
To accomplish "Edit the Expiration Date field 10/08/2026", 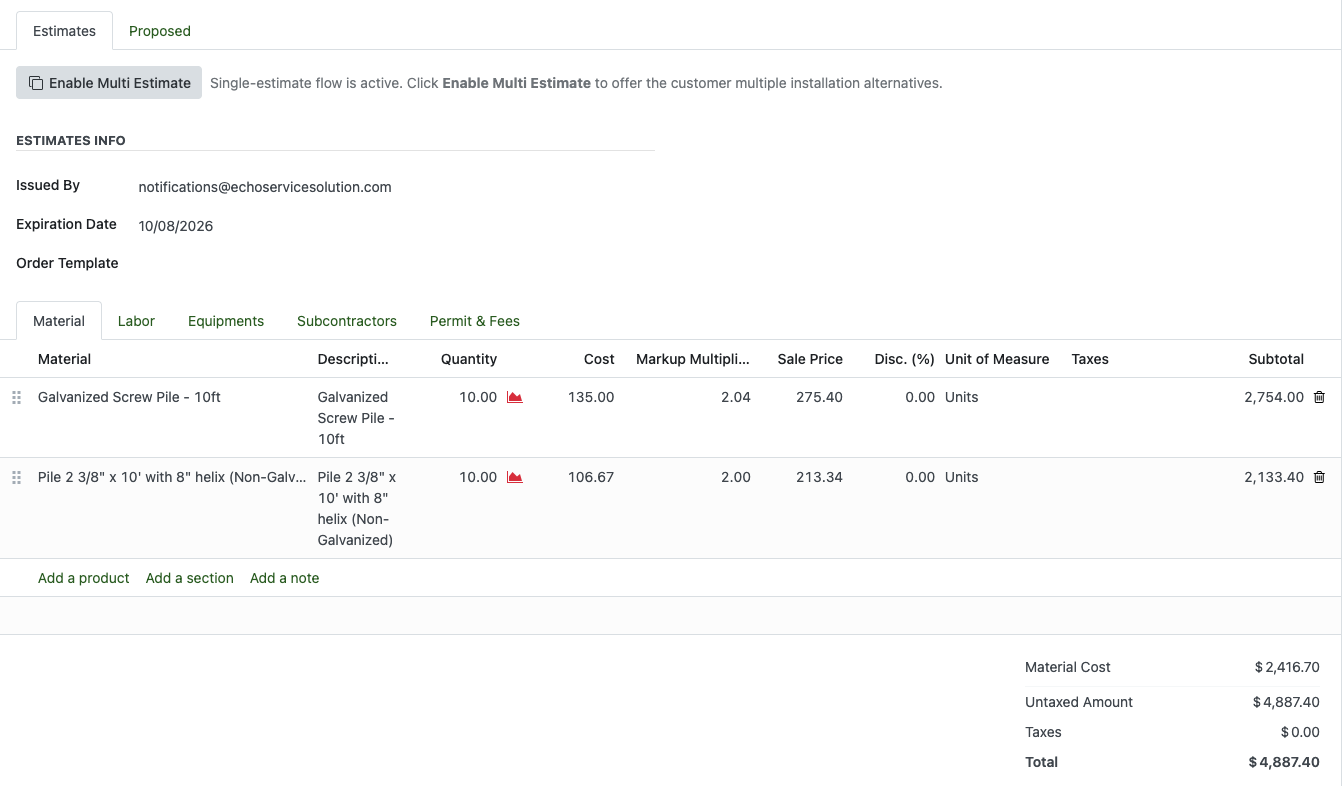I will click(176, 226).
